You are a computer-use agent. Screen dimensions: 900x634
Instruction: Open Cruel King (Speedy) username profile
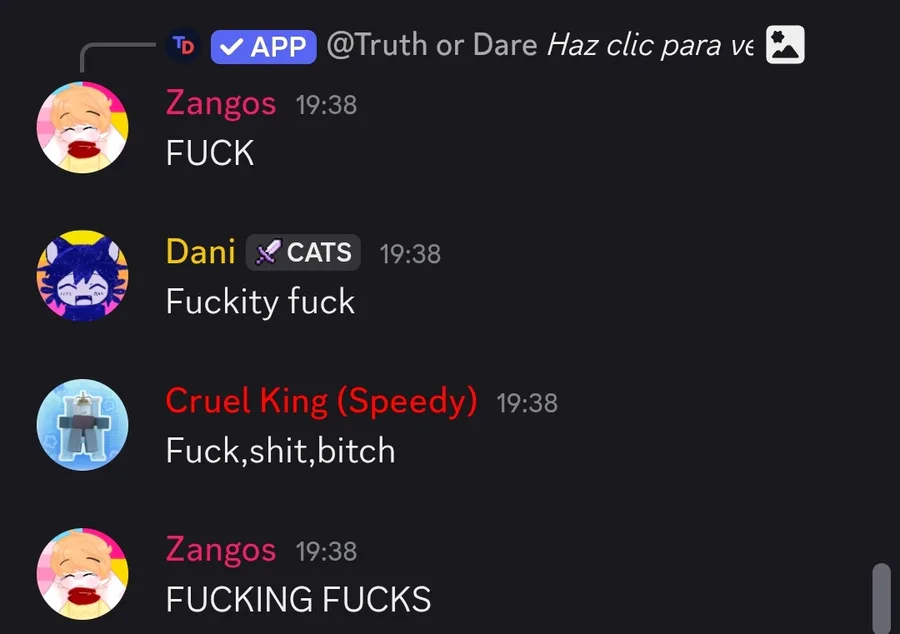pos(321,401)
